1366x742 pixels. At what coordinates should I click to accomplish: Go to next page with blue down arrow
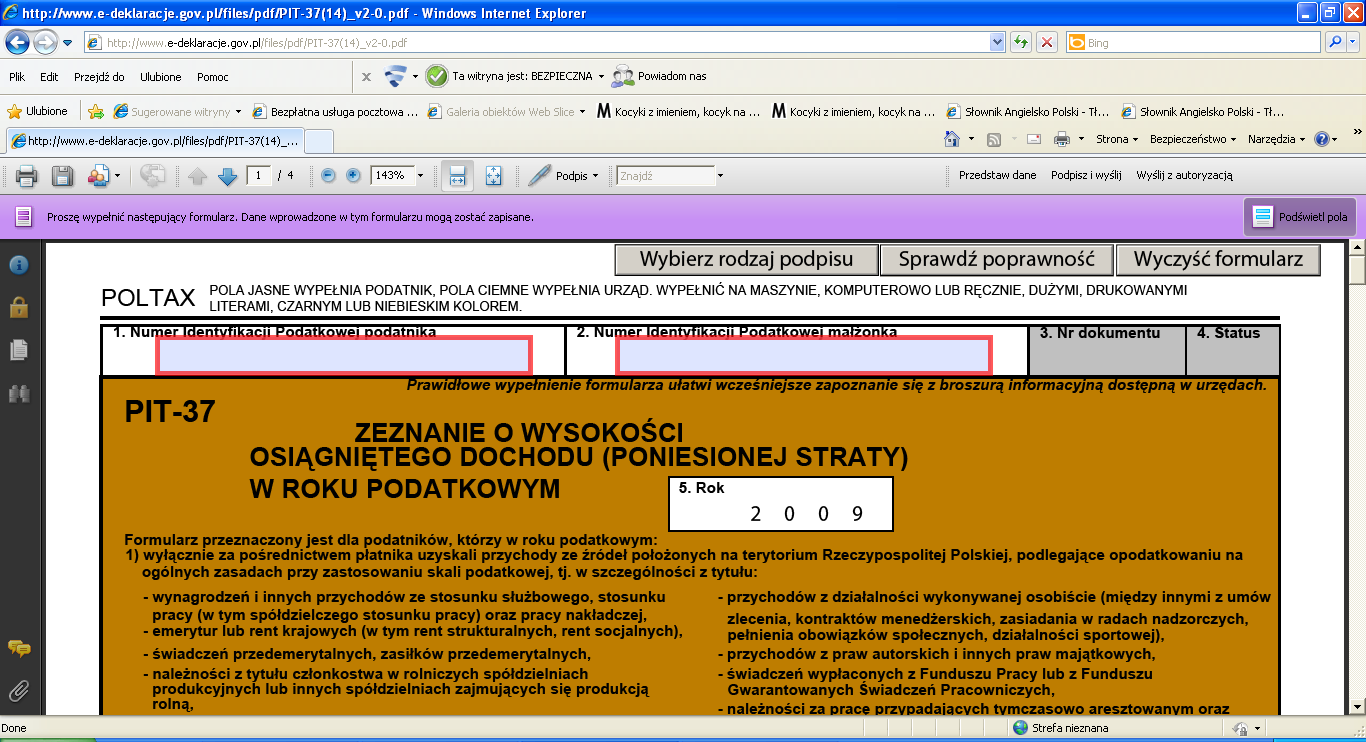coord(227,176)
